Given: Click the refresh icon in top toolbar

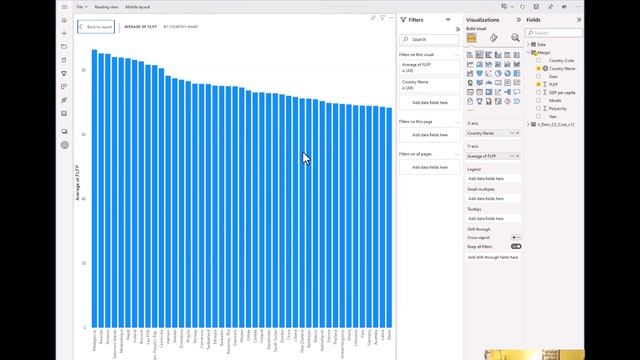Looking at the screenshot, I should click(522, 7).
